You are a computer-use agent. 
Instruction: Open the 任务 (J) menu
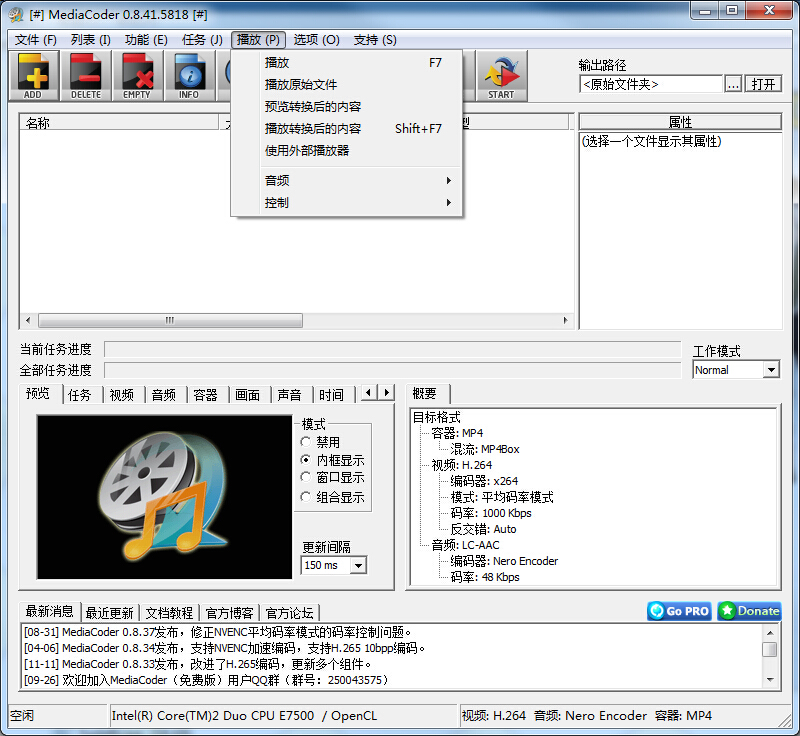[x=203, y=40]
